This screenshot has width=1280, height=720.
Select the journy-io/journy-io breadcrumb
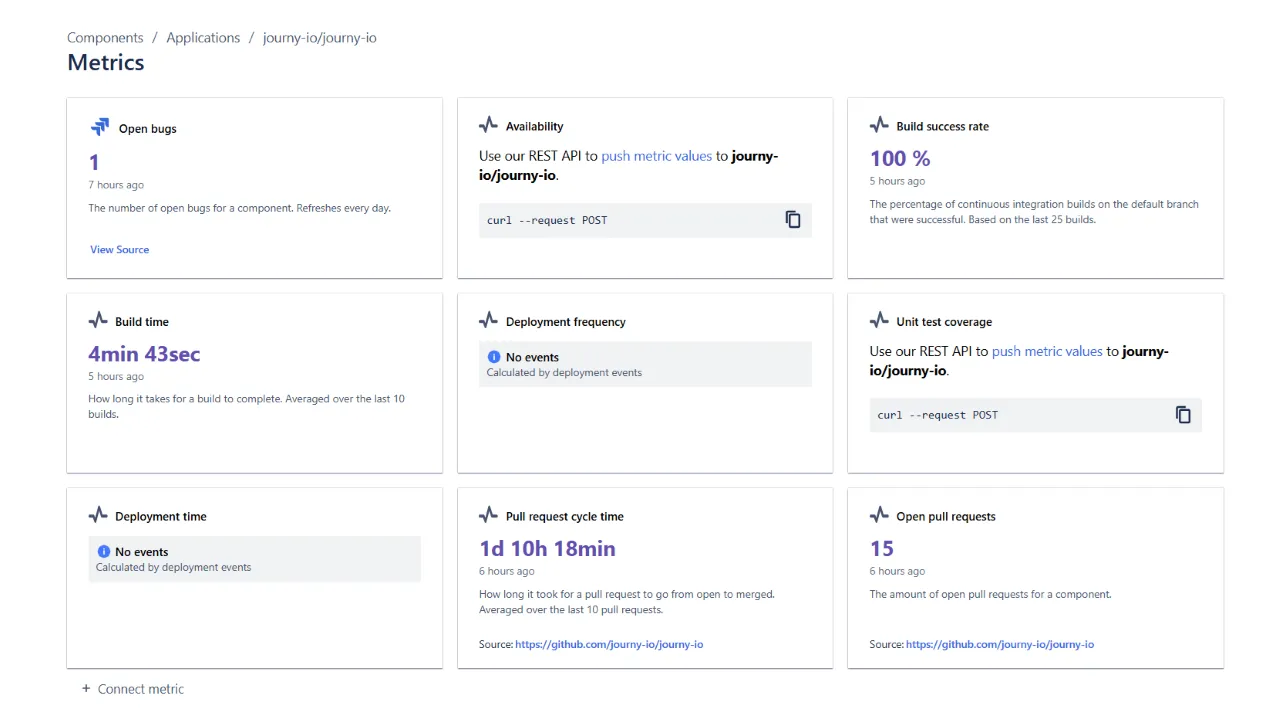[319, 37]
